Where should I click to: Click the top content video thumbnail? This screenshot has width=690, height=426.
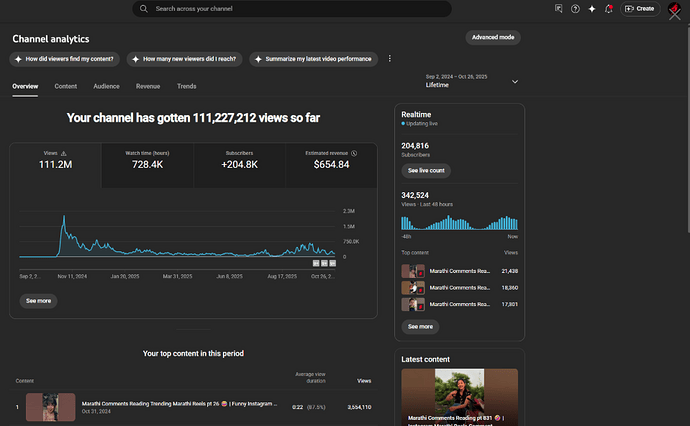point(51,407)
